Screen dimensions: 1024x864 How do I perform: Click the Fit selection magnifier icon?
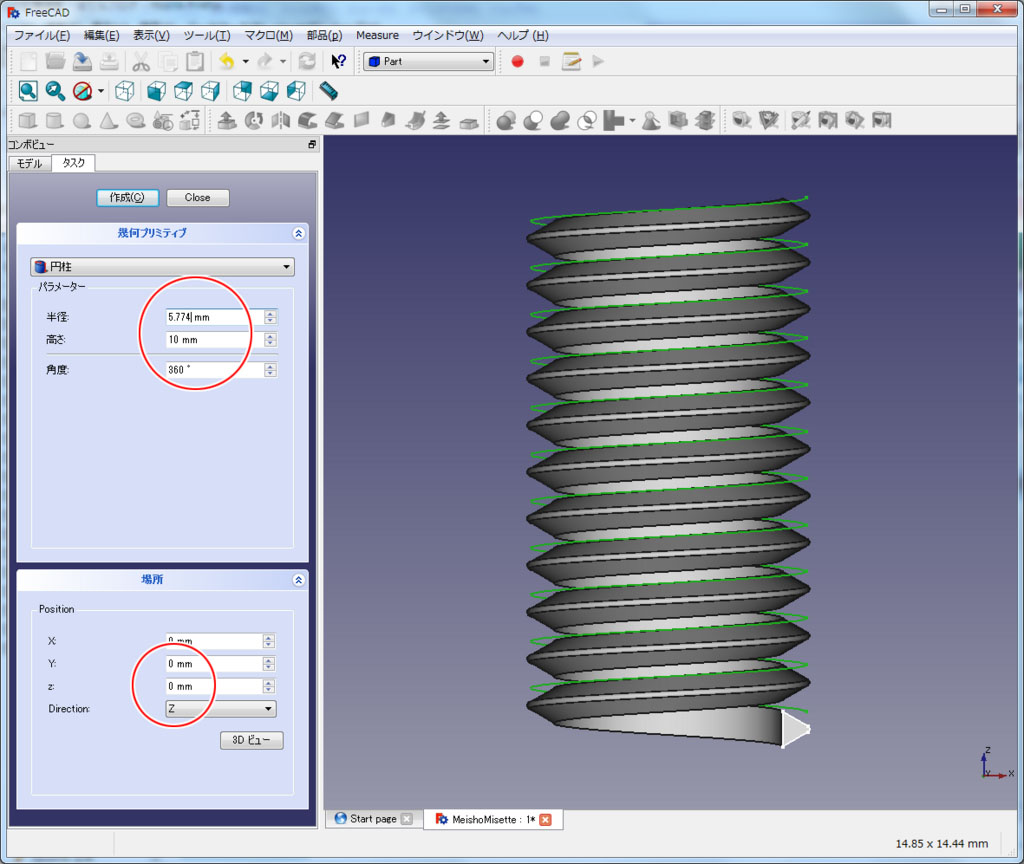[x=55, y=91]
